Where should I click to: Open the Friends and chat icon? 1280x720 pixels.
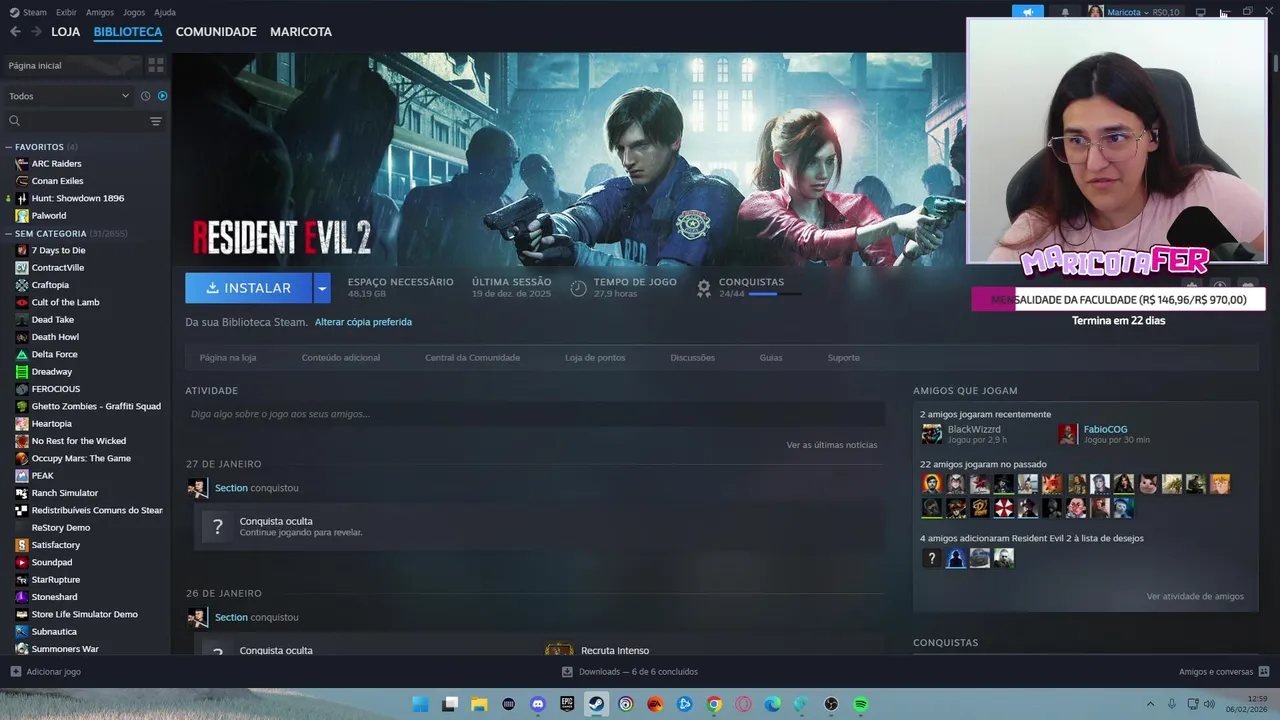(x=1264, y=671)
